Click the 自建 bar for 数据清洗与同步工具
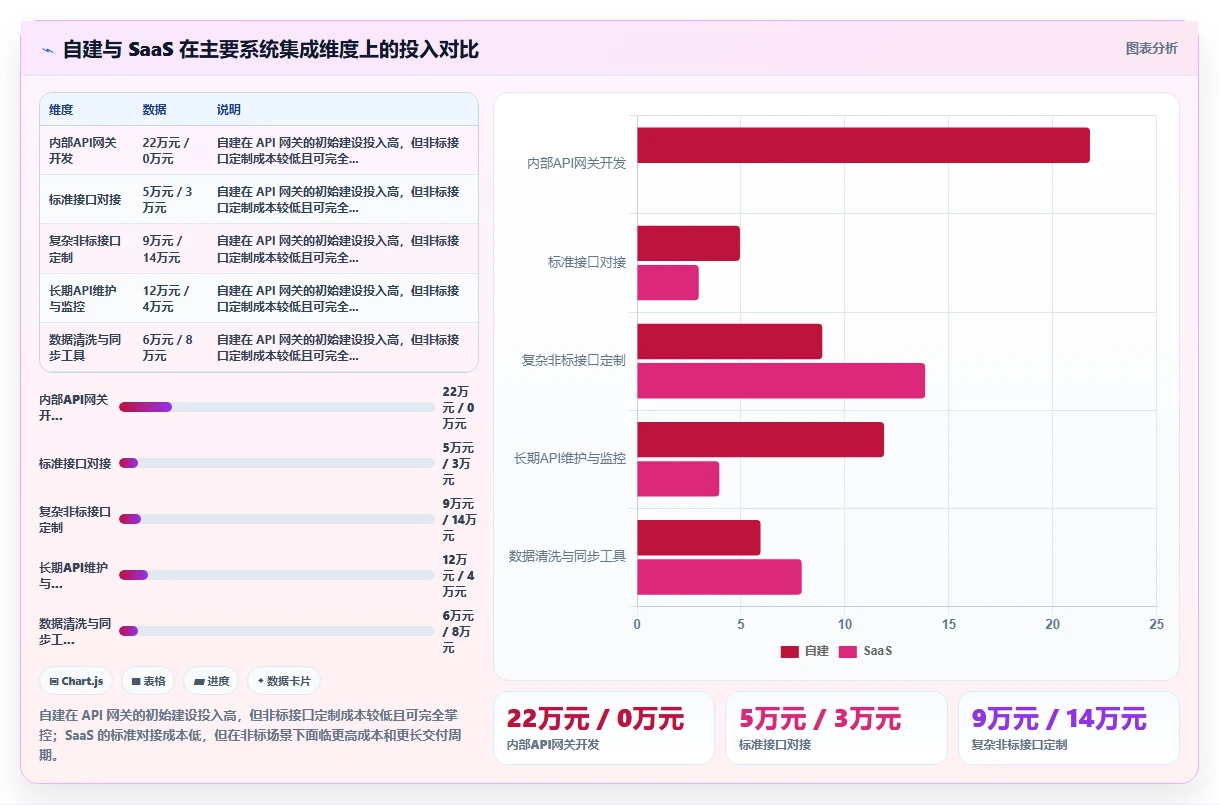Screen dimensions: 1219x805 (699, 537)
